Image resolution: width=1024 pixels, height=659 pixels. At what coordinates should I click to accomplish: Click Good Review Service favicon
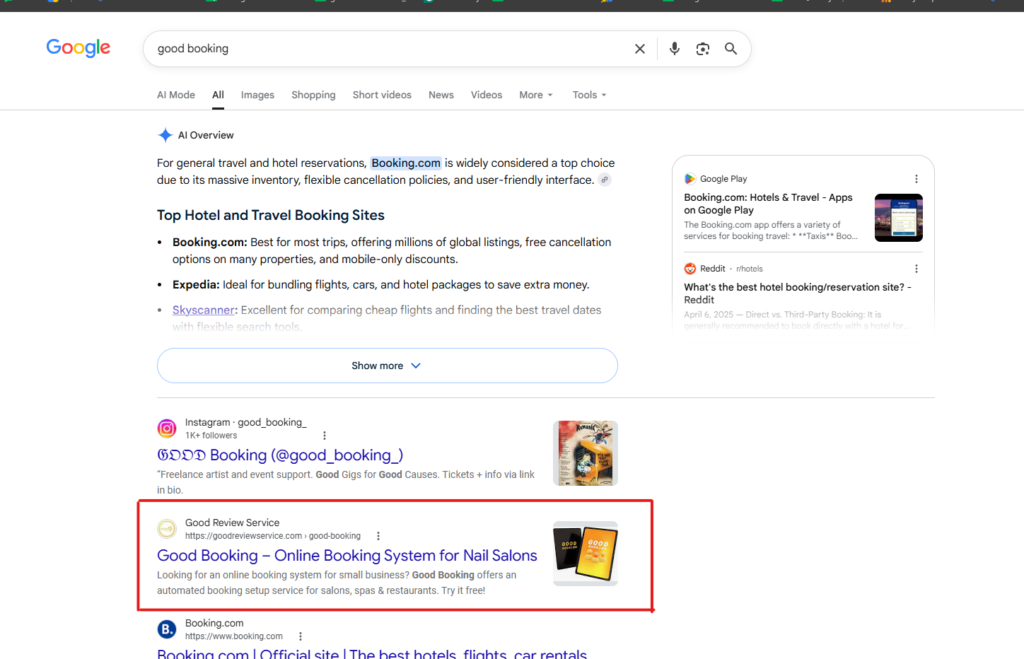click(x=167, y=528)
